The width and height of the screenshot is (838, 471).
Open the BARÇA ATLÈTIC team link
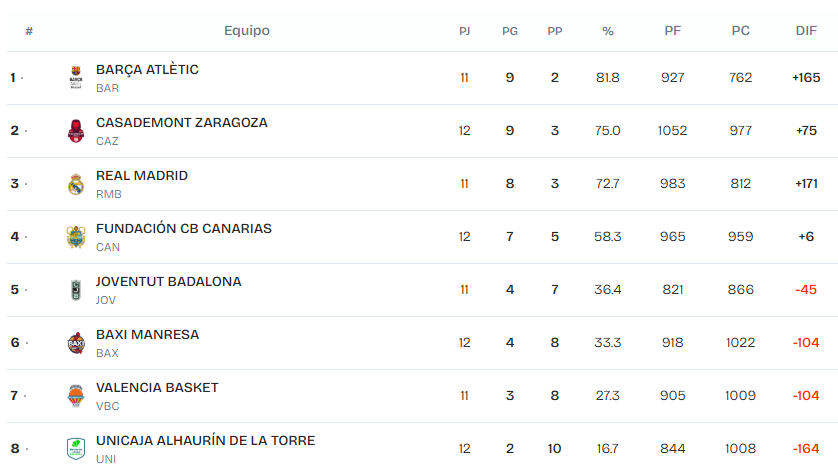click(147, 70)
